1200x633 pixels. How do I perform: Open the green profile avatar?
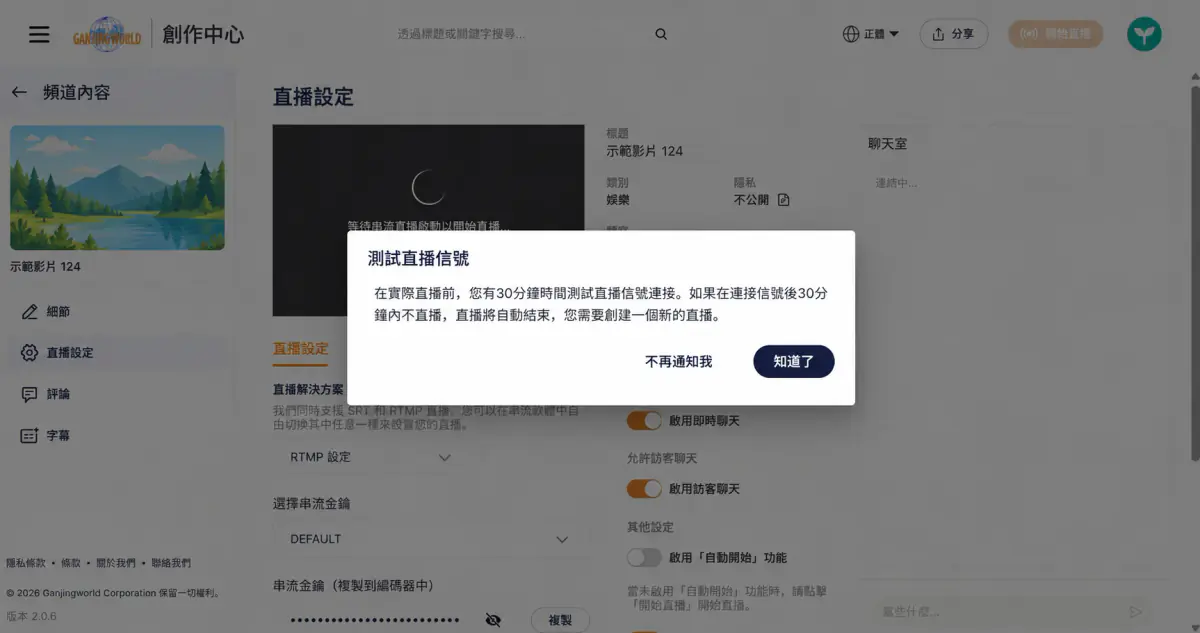click(x=1144, y=34)
